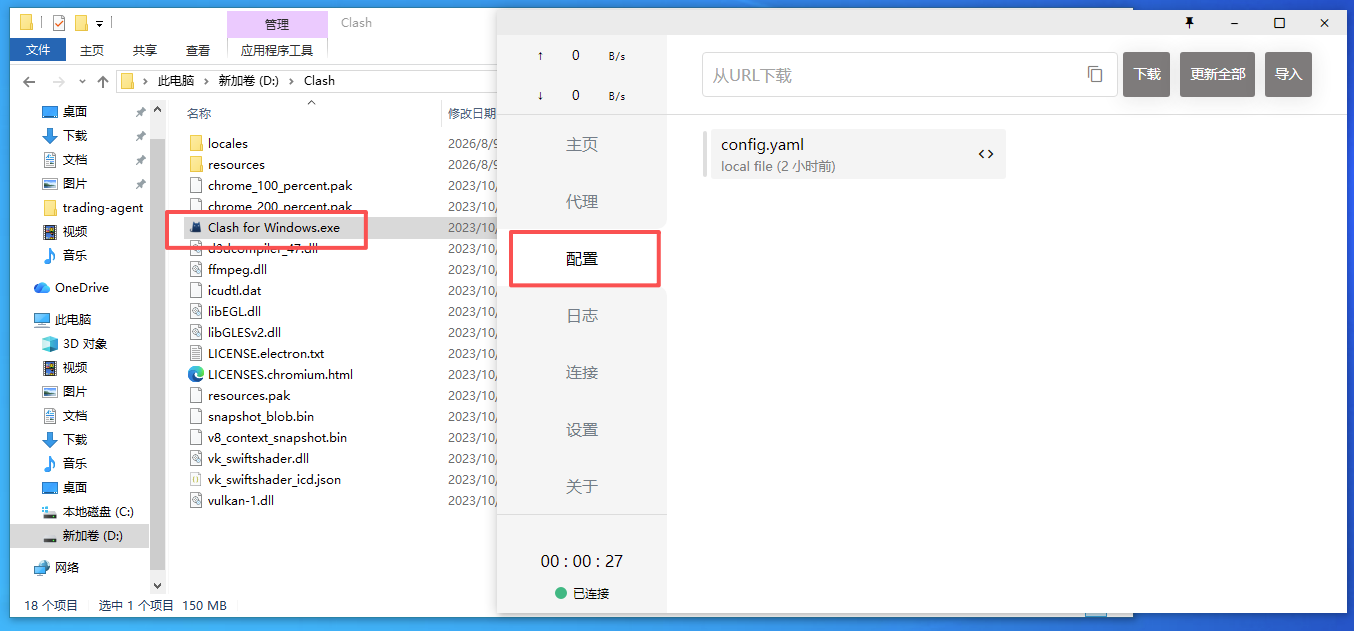Select the locales folder
The width and height of the screenshot is (1354, 631).
(227, 143)
